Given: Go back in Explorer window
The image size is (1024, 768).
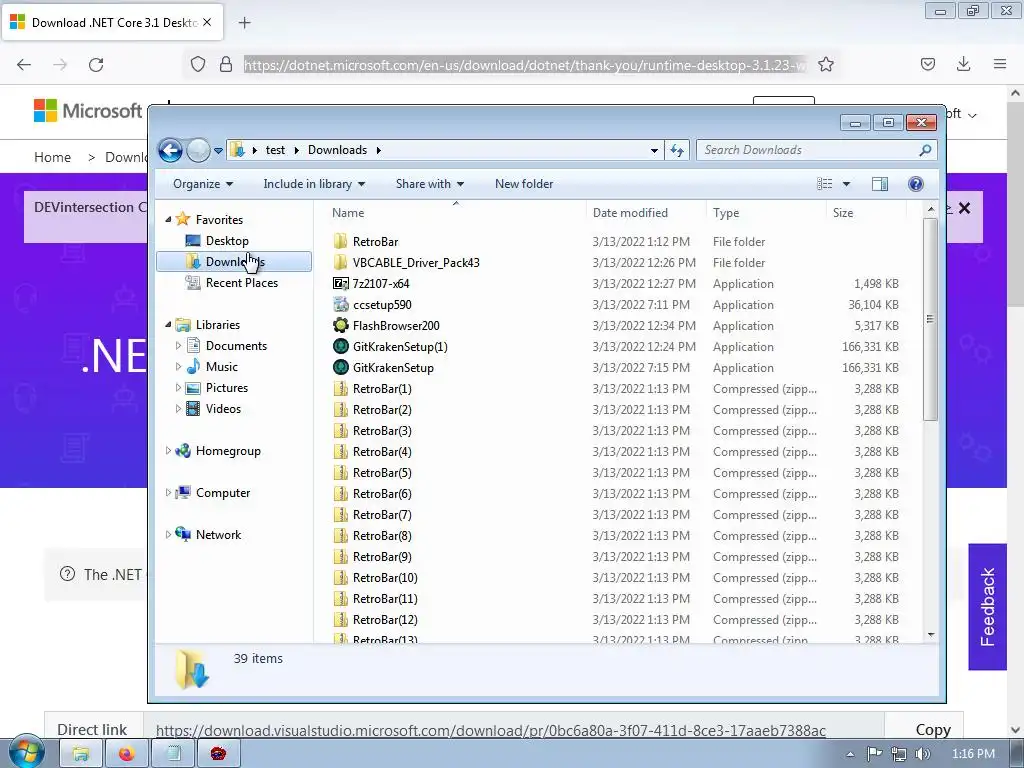Looking at the screenshot, I should (x=170, y=150).
